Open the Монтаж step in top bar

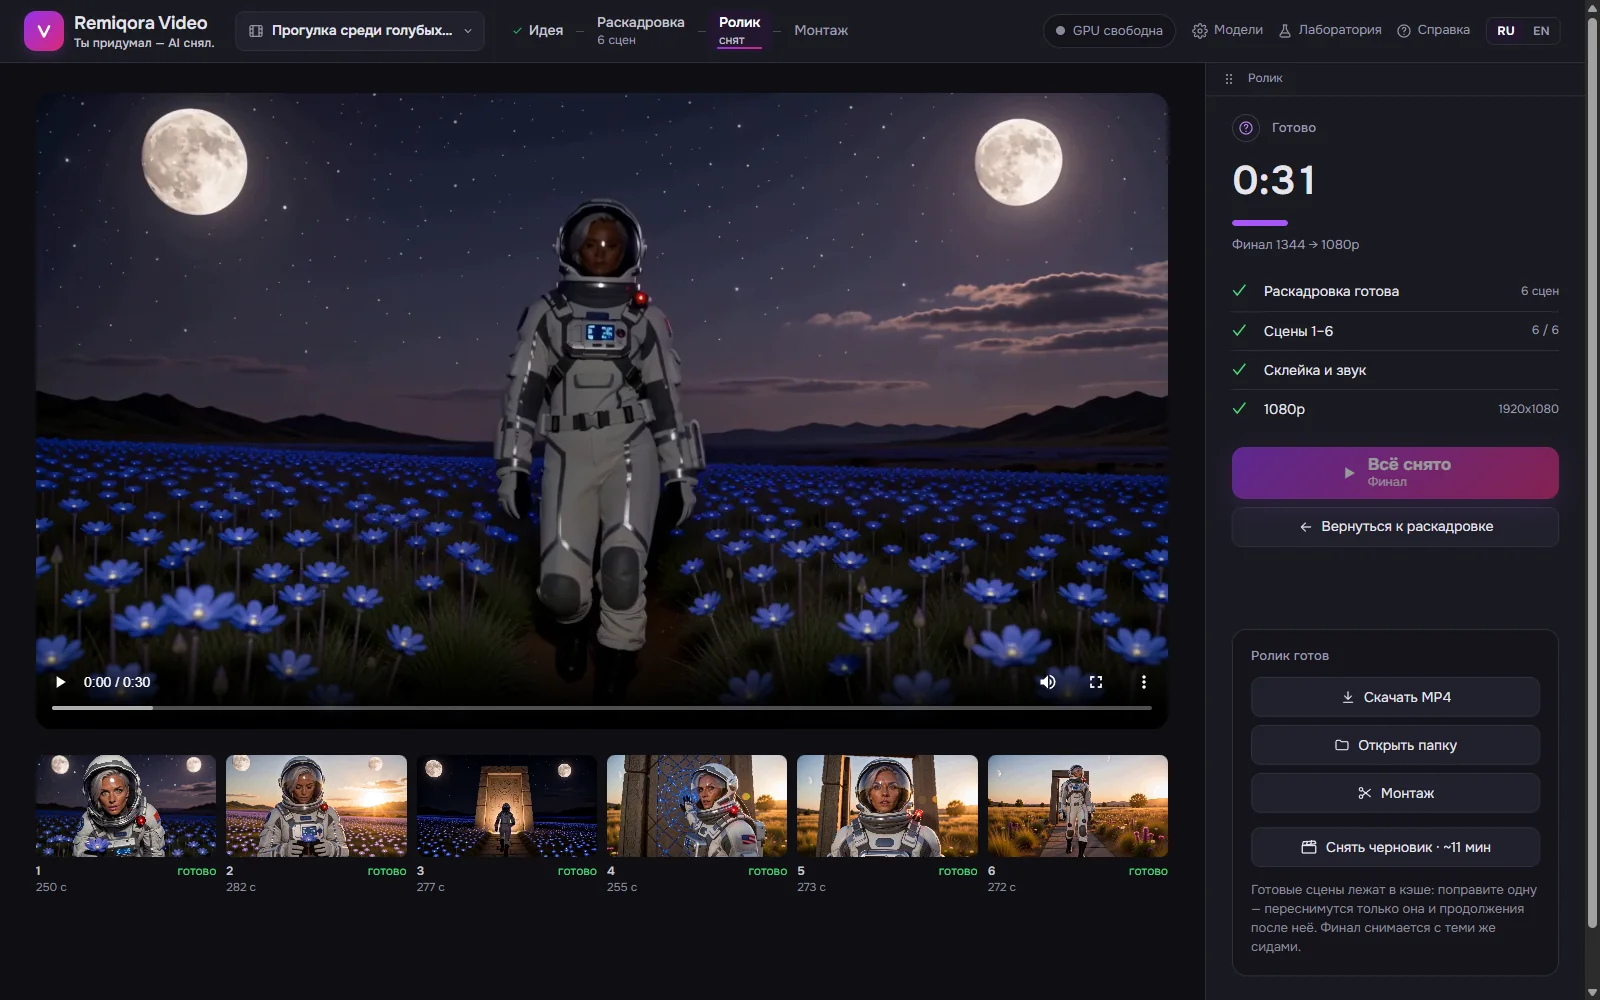pos(821,31)
